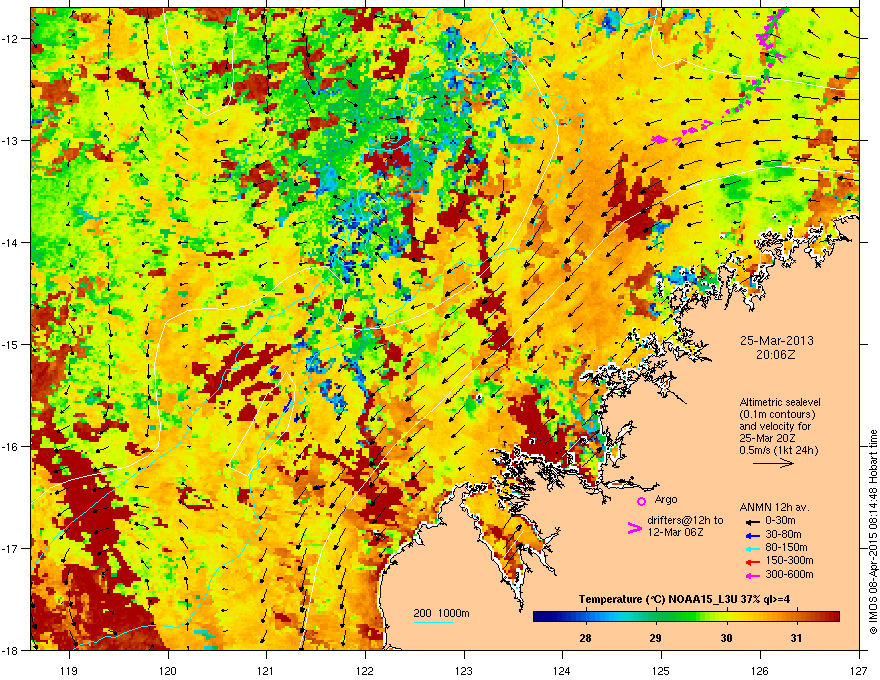Click the longitude axis label 127

pos(859,671)
